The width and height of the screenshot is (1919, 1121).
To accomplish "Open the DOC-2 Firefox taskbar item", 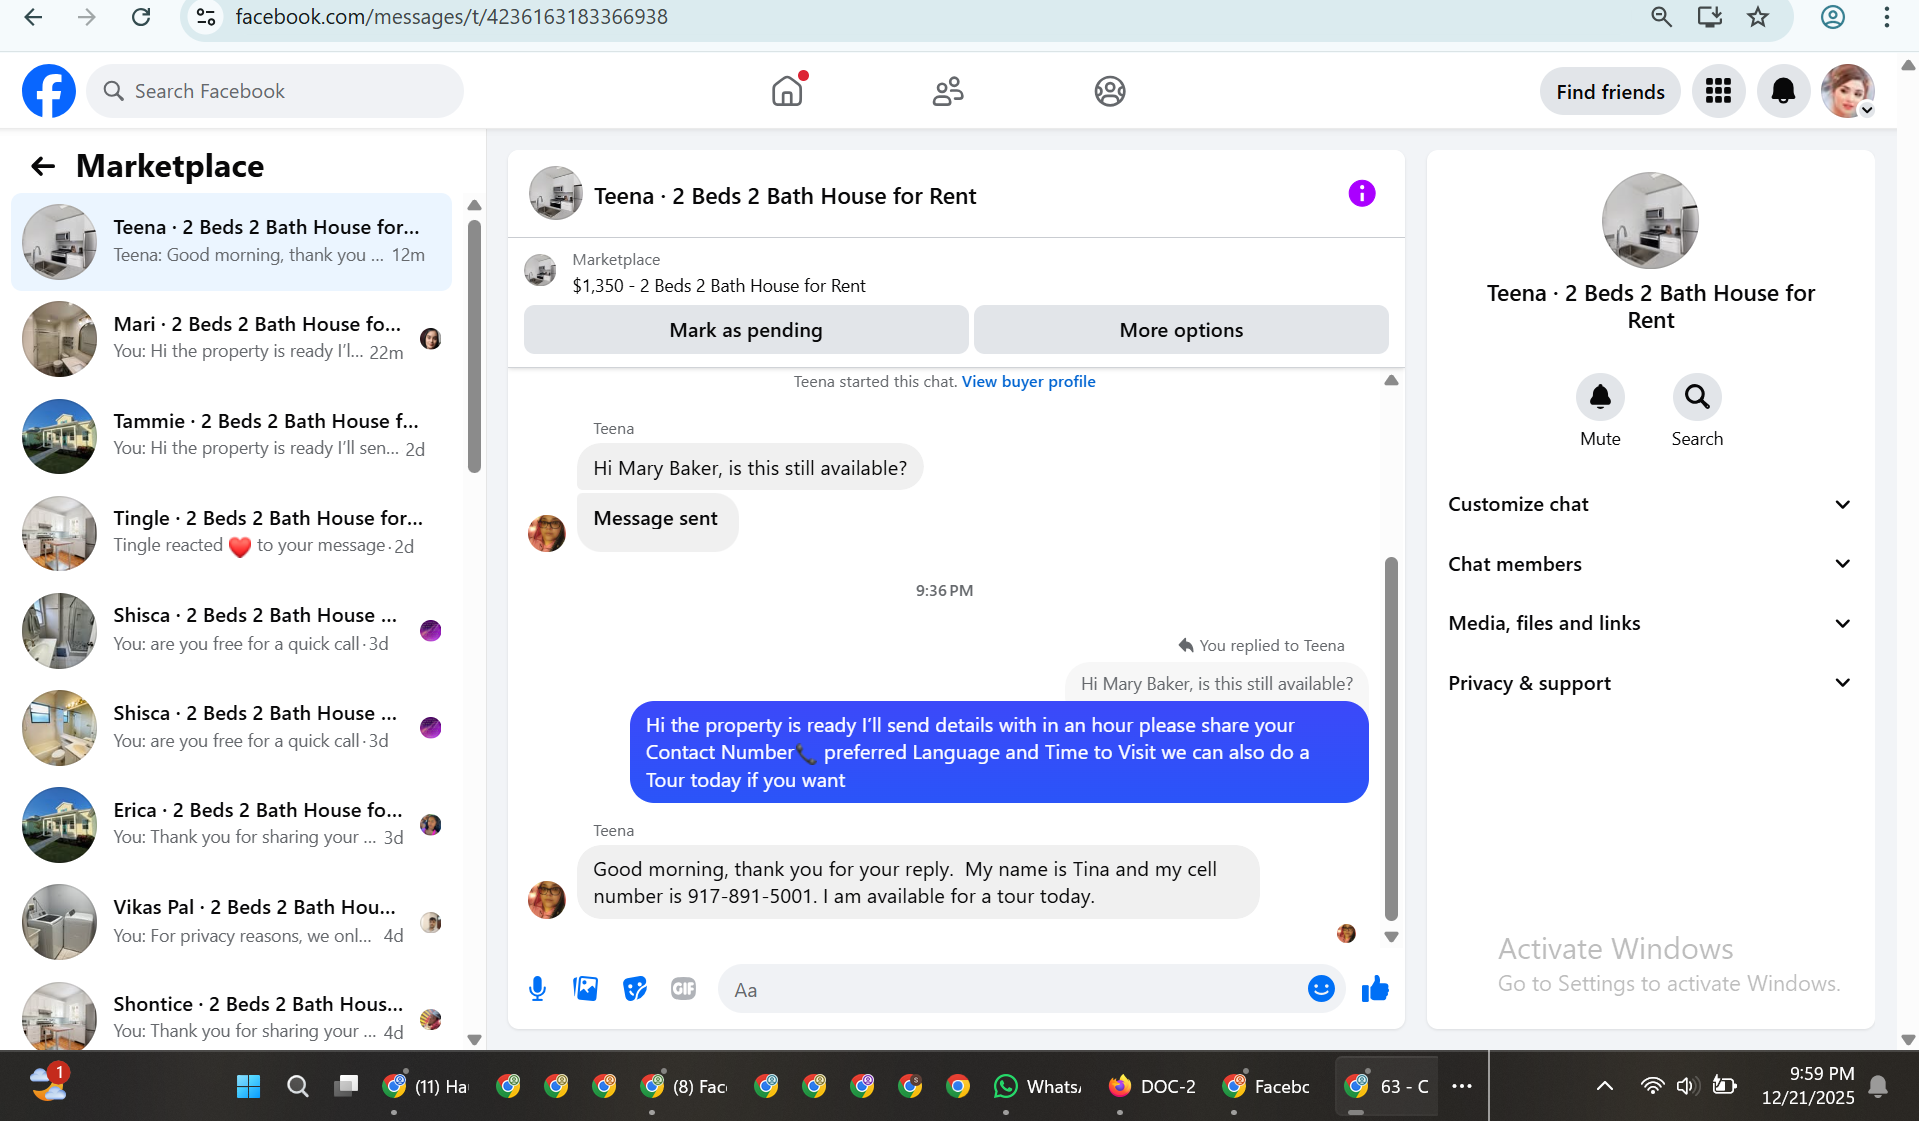I will 1152,1086.
